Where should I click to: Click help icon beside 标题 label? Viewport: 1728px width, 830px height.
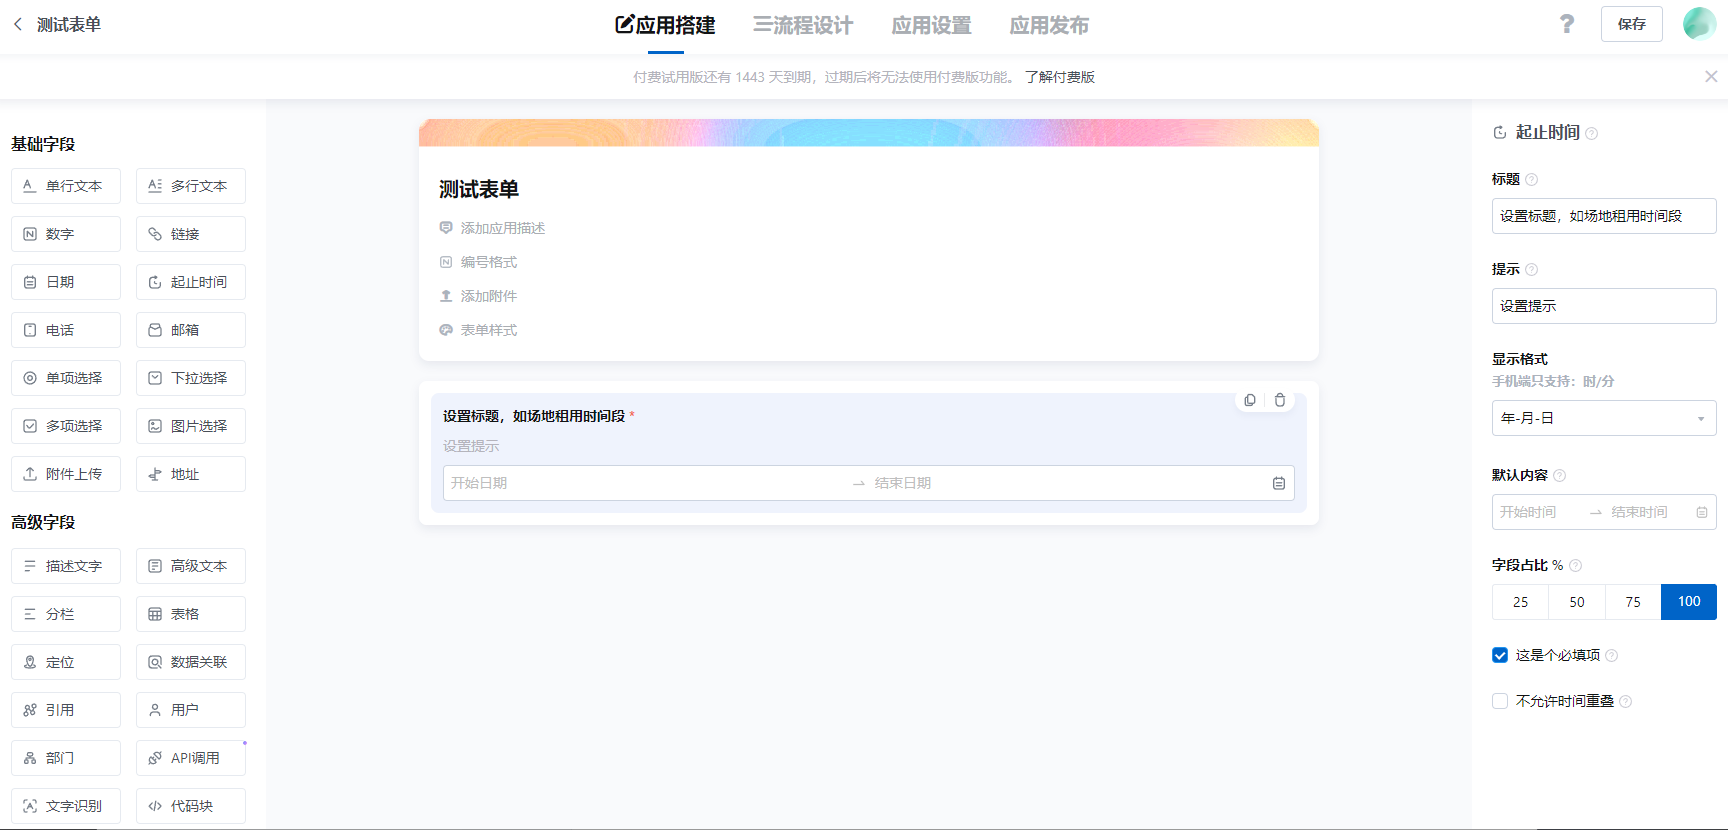1532,180
